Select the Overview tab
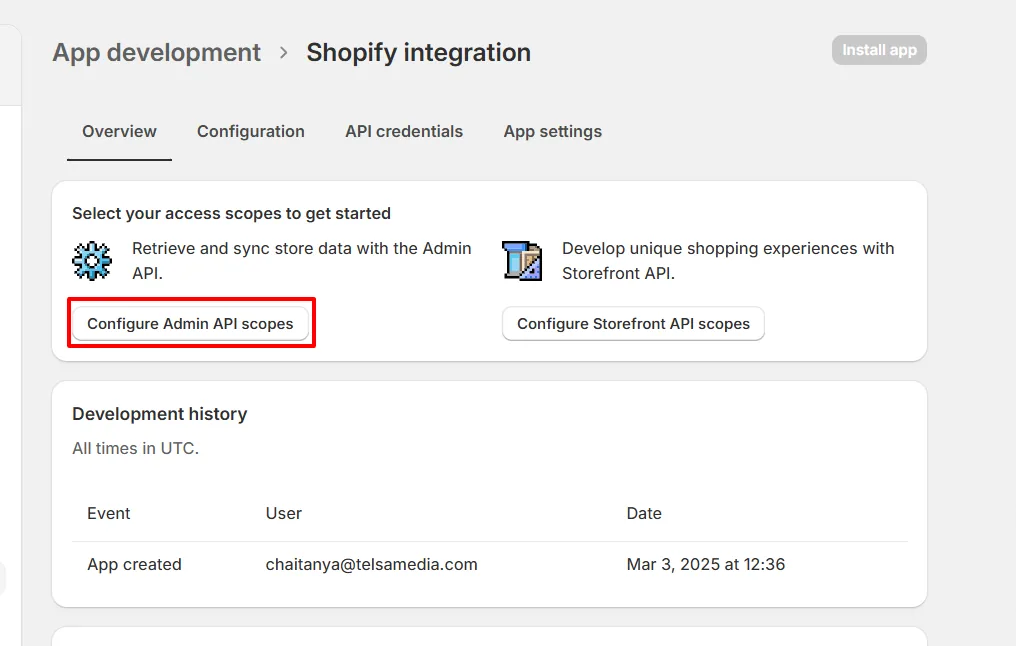1016x646 pixels. coord(119,132)
